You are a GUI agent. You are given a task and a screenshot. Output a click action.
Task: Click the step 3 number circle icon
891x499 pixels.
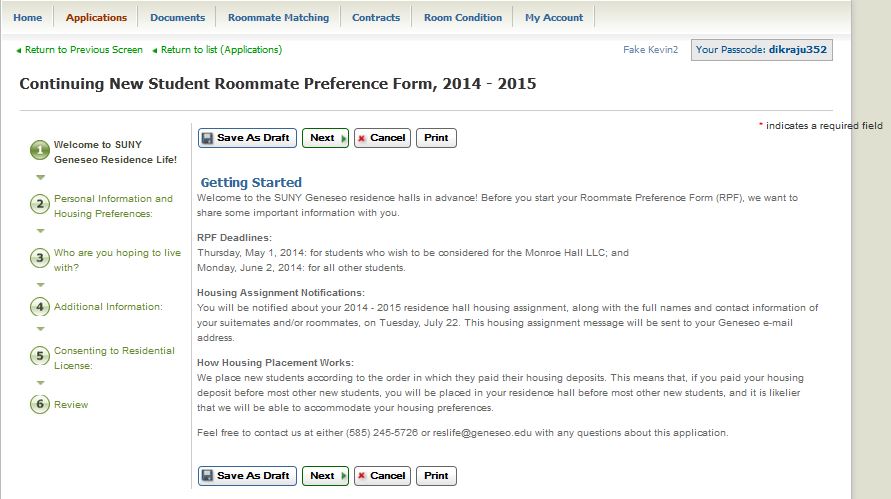click(x=40, y=259)
